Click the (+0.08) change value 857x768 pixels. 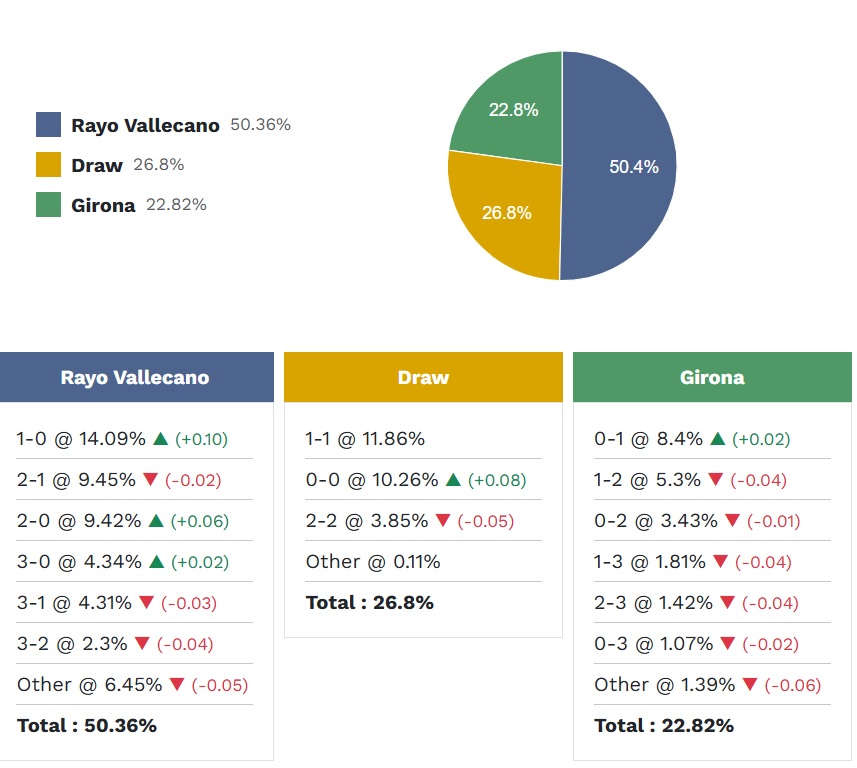tap(497, 480)
